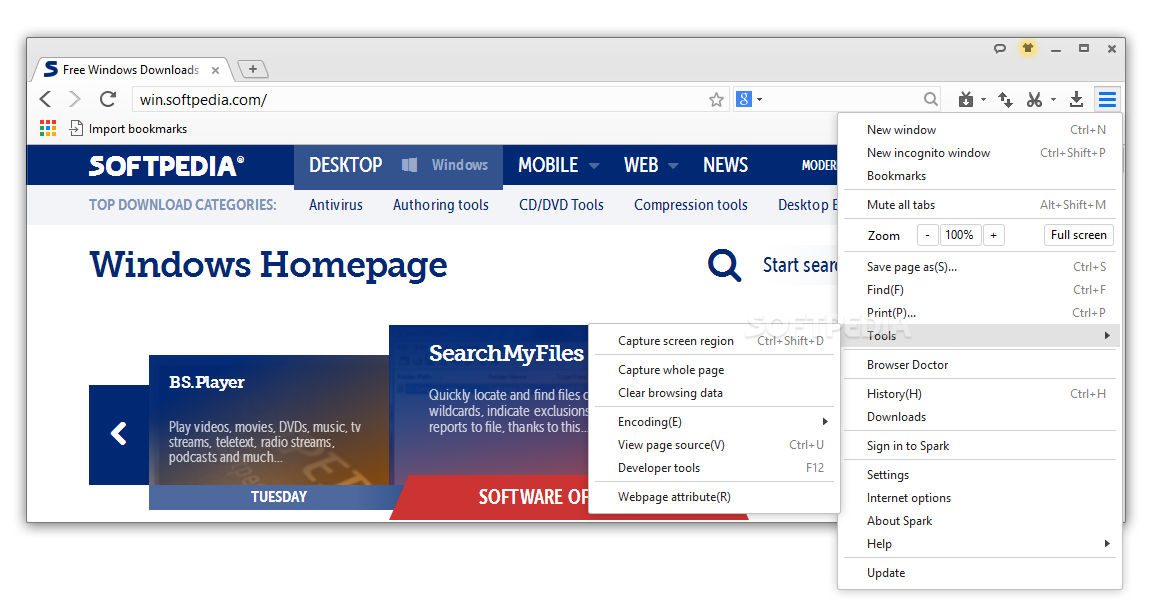Click the Softpedia magnifier search icon
This screenshot has height=600, width=1152.
(x=724, y=265)
